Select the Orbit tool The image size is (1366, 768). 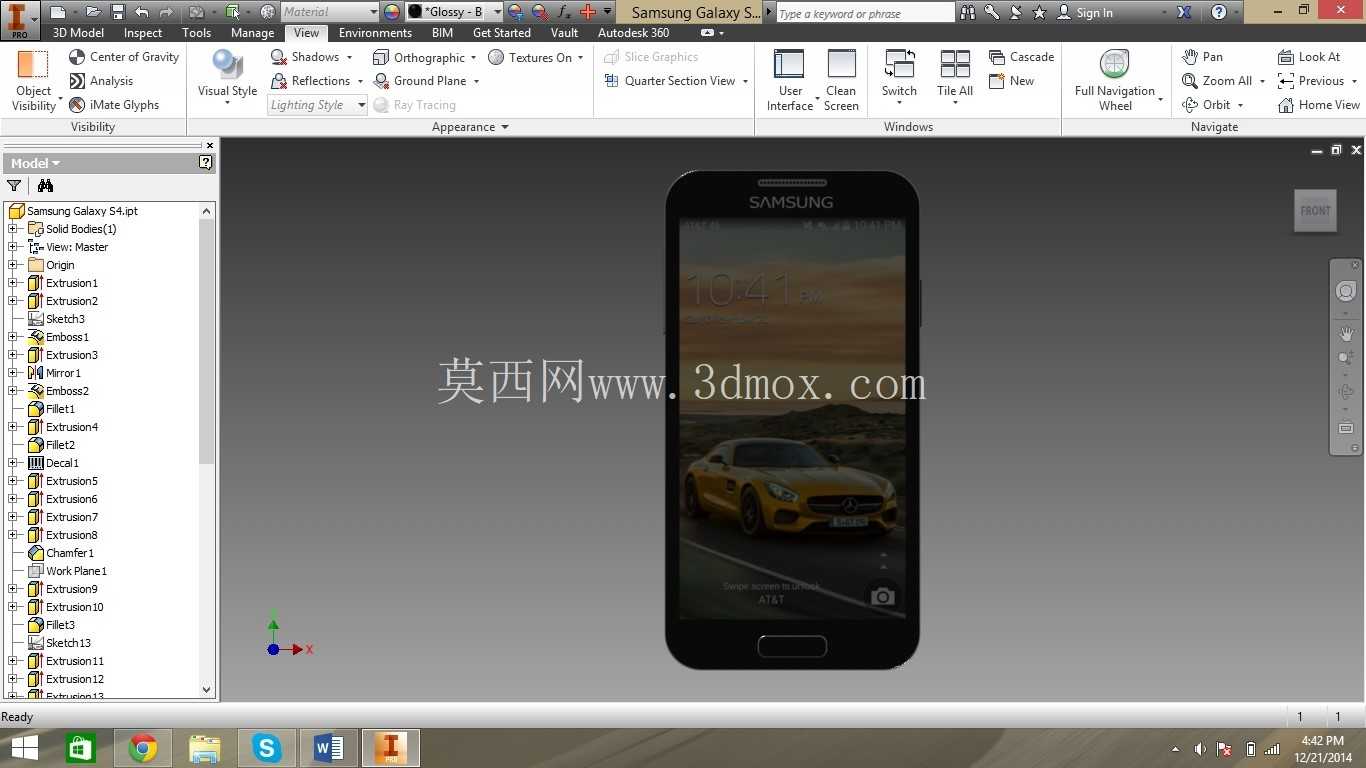click(1206, 105)
